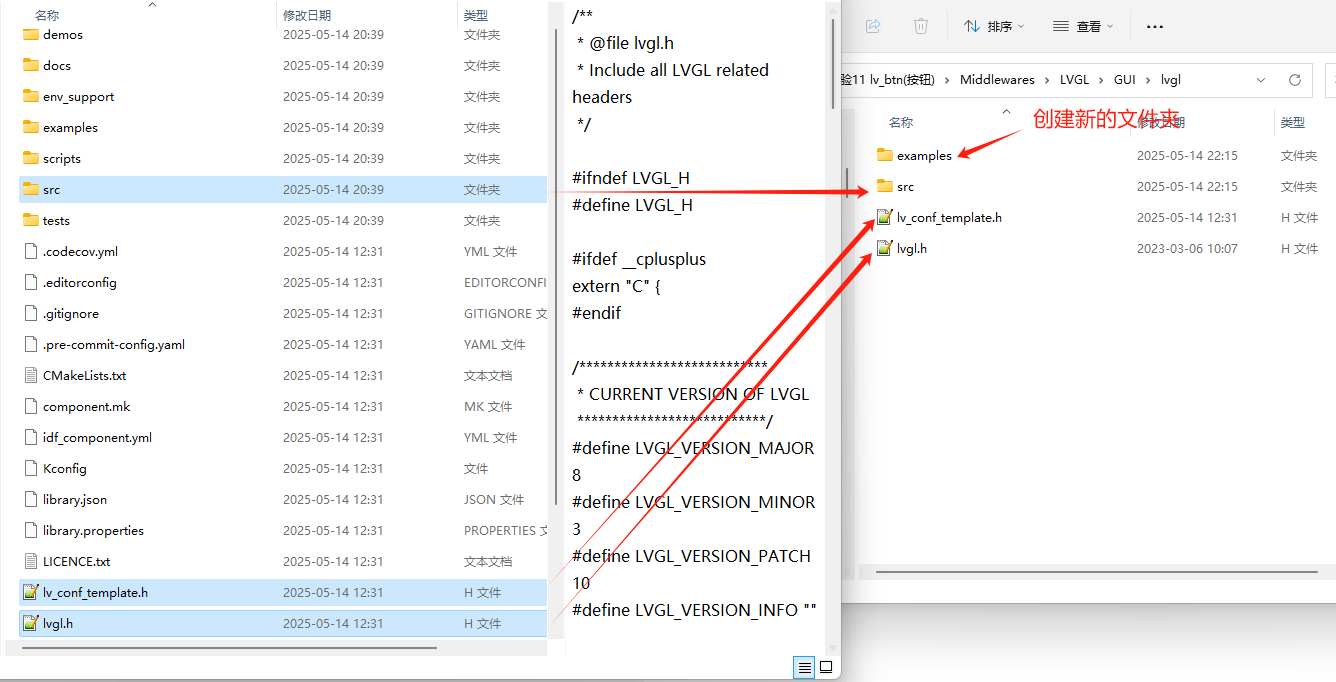This screenshot has height=682, width=1336.
Task: Click the scripts folder name
Action: (x=62, y=159)
